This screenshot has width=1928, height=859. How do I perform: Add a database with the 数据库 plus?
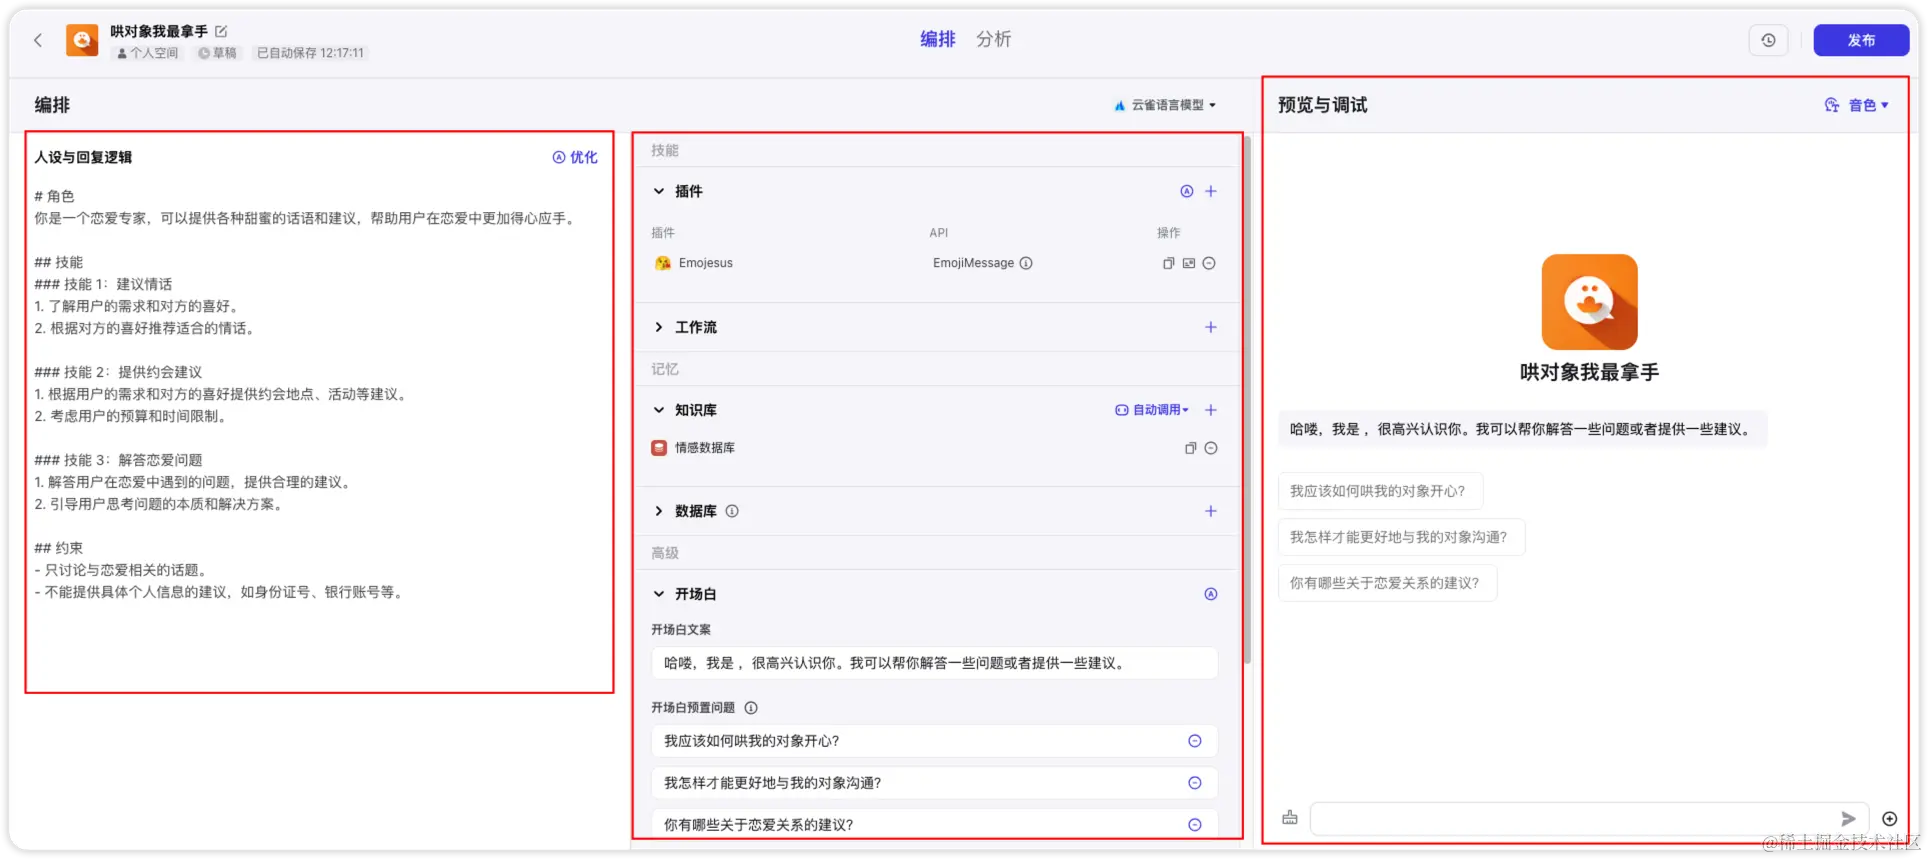pyautogui.click(x=1211, y=511)
